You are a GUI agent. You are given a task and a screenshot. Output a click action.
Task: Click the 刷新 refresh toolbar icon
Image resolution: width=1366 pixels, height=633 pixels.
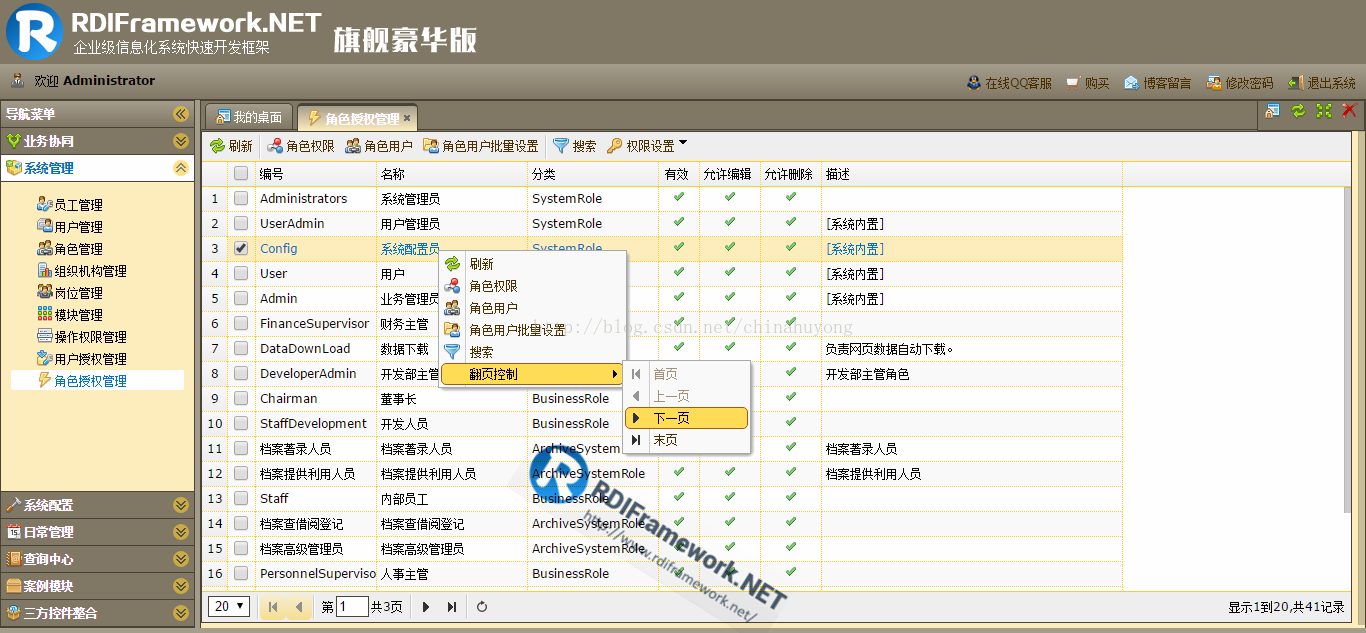(217, 146)
